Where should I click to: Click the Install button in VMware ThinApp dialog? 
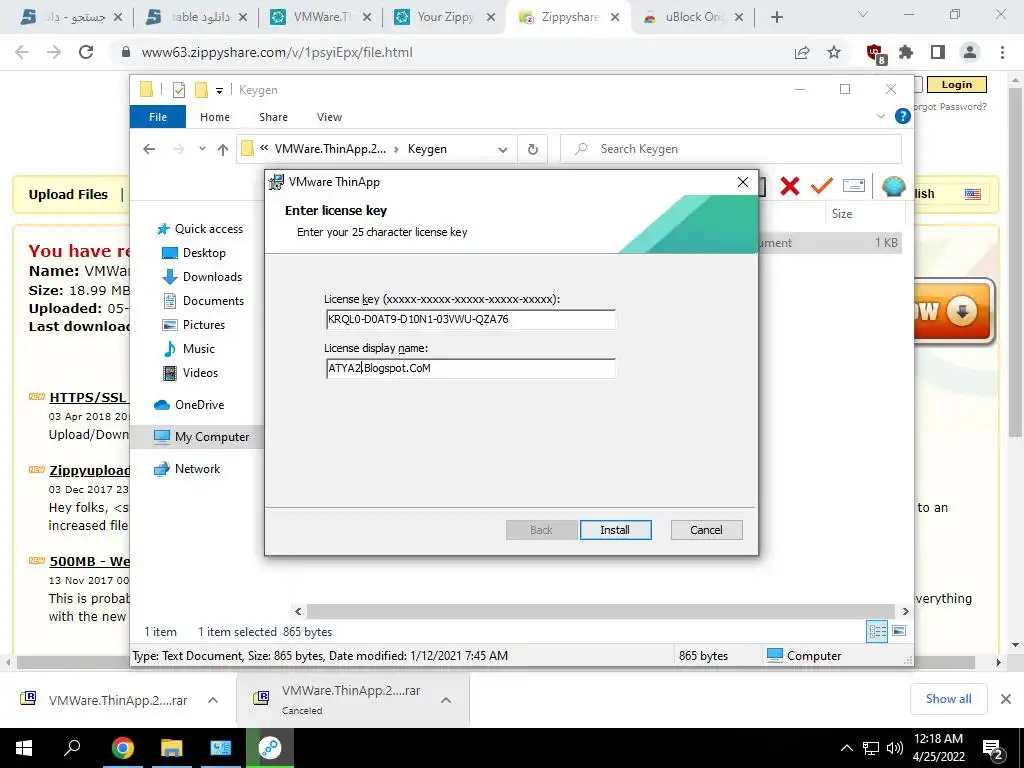[615, 530]
